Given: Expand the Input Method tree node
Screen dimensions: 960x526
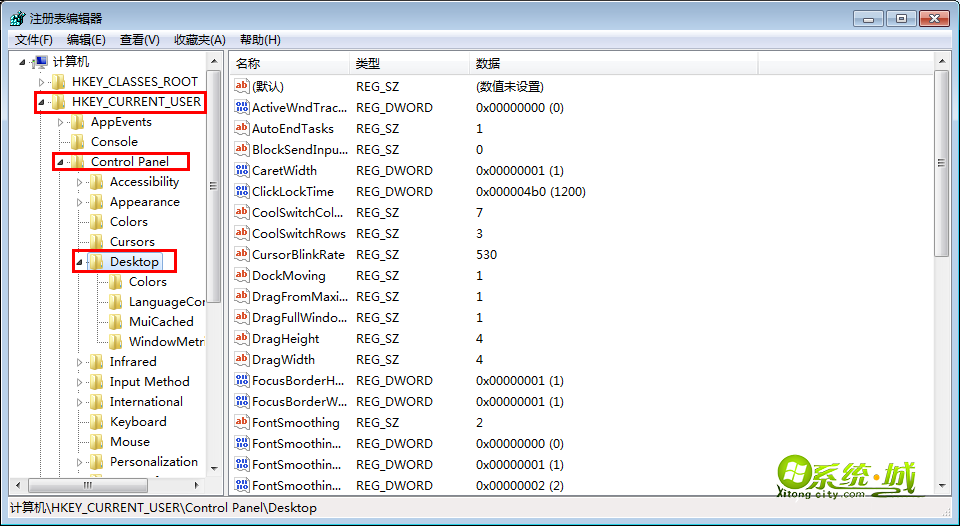Looking at the screenshot, I should point(81,382).
